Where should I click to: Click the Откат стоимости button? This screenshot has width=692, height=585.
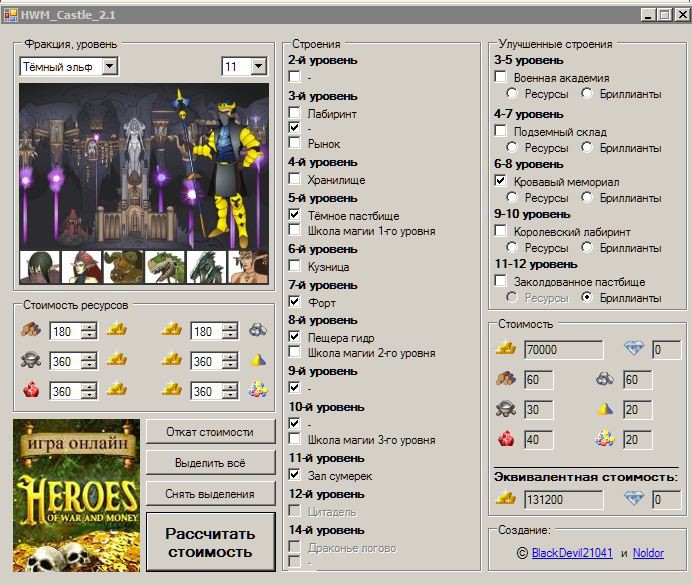(x=211, y=431)
